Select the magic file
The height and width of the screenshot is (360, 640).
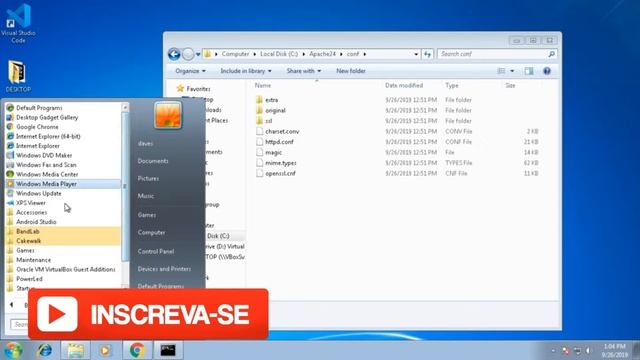tap(273, 153)
